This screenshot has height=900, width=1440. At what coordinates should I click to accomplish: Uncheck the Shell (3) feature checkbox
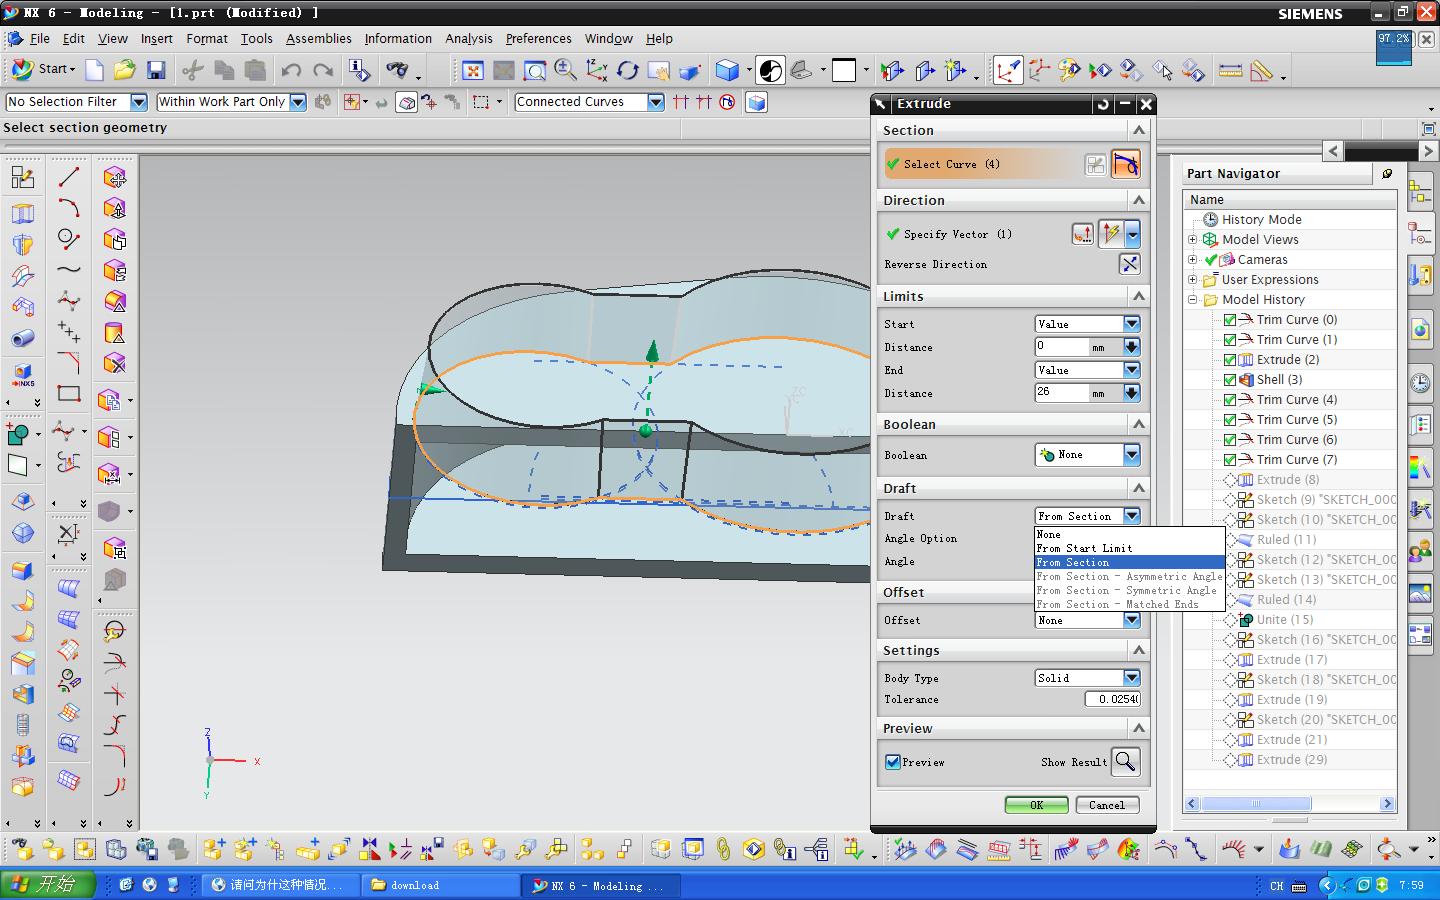[1230, 380]
